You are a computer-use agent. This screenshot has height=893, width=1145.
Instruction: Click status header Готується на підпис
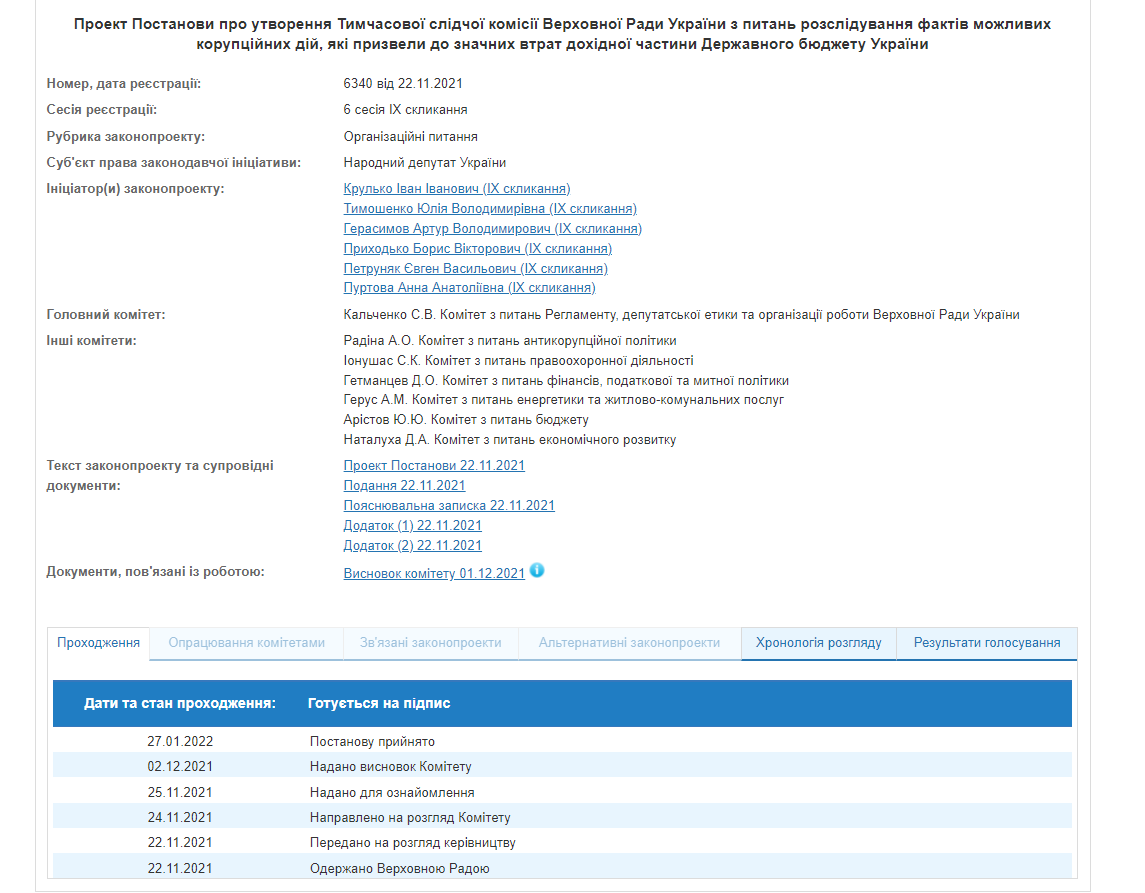[379, 703]
